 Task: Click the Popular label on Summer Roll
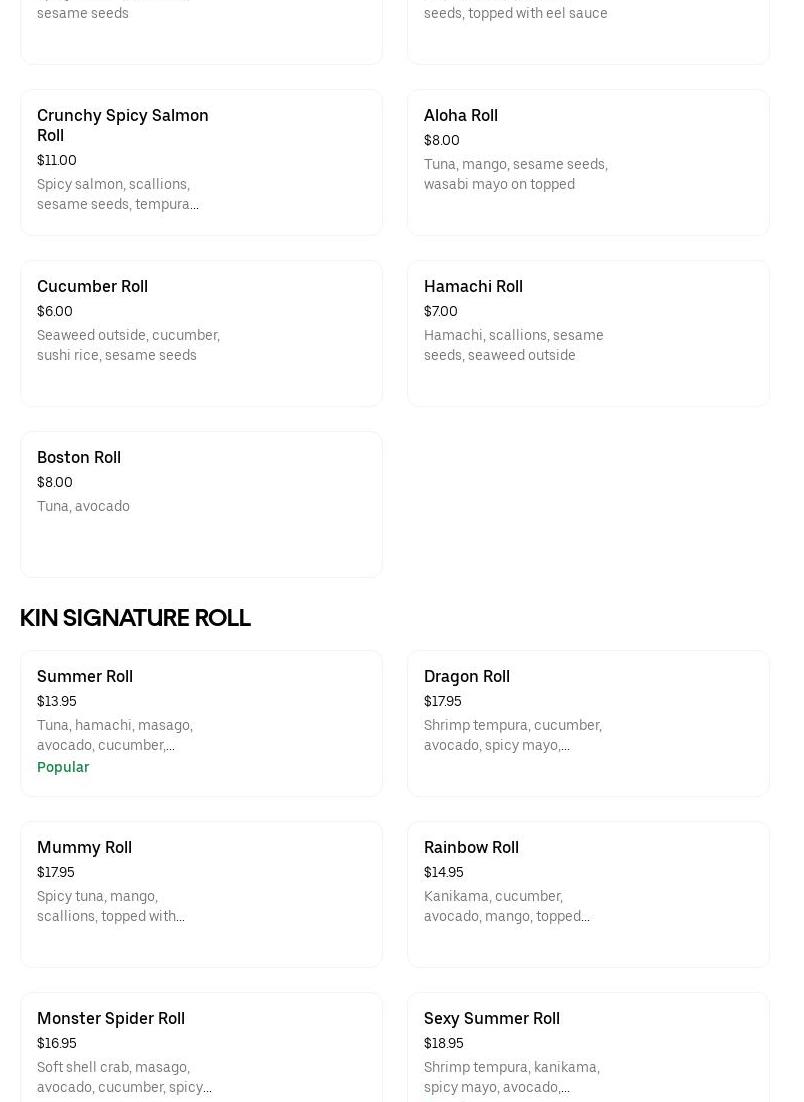[63, 767]
